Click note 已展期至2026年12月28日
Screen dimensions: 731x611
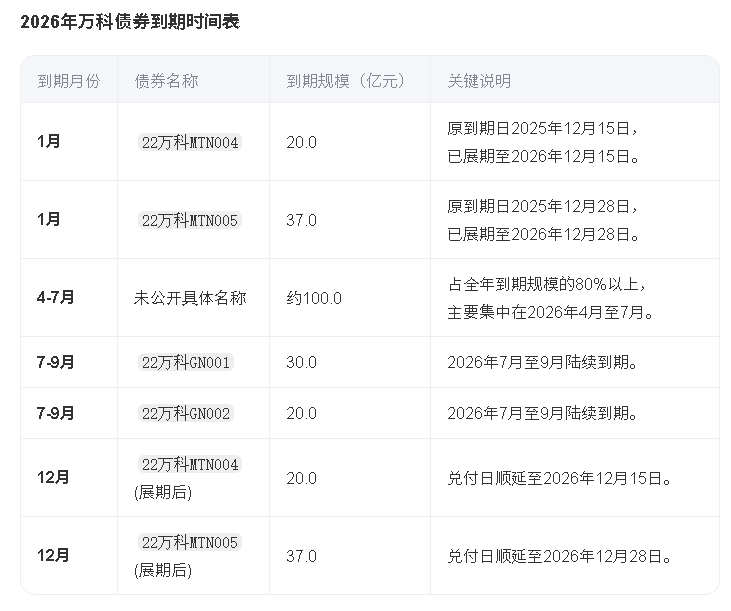click(x=544, y=234)
